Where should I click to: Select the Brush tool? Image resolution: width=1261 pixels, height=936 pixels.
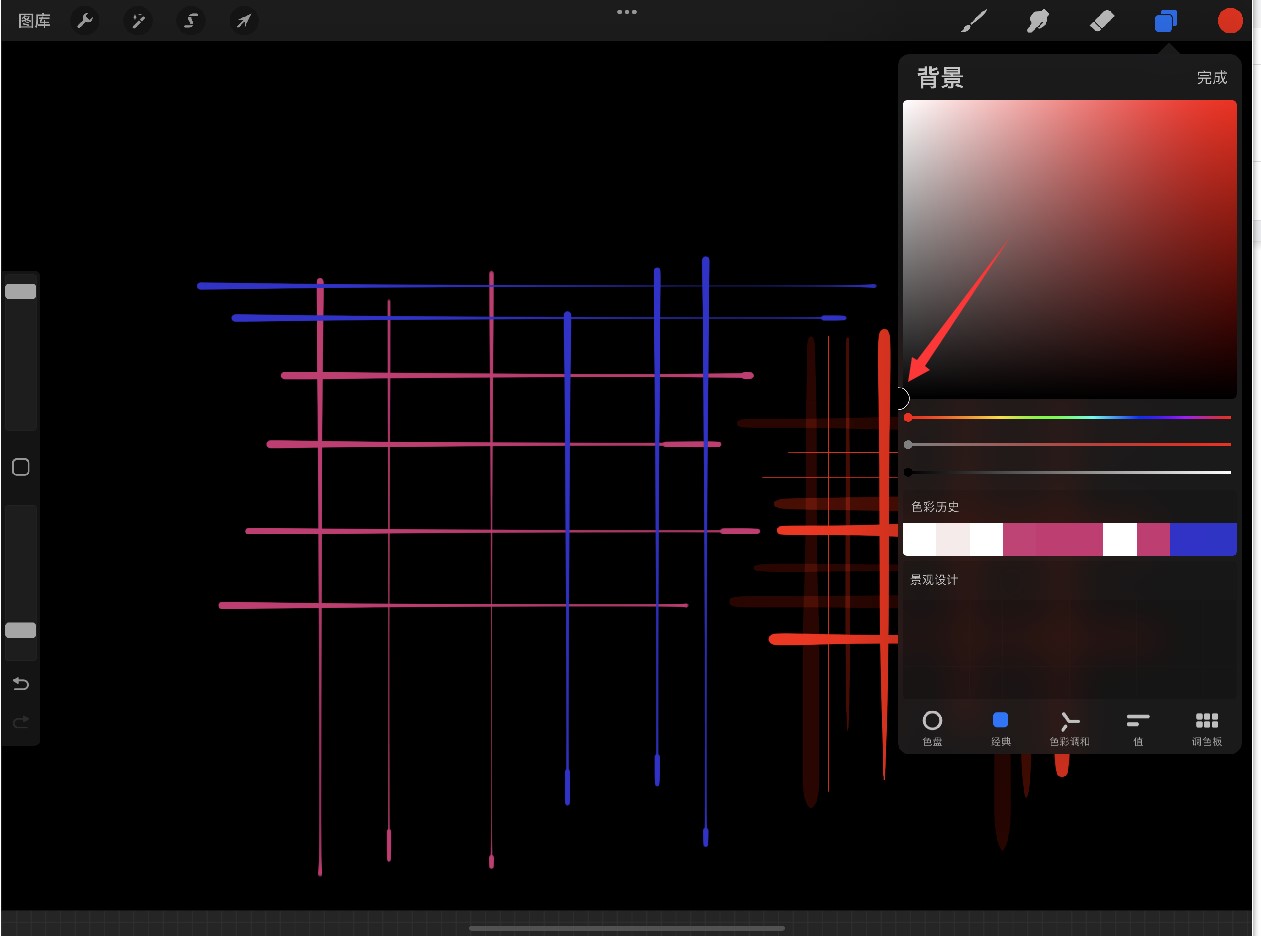973,21
